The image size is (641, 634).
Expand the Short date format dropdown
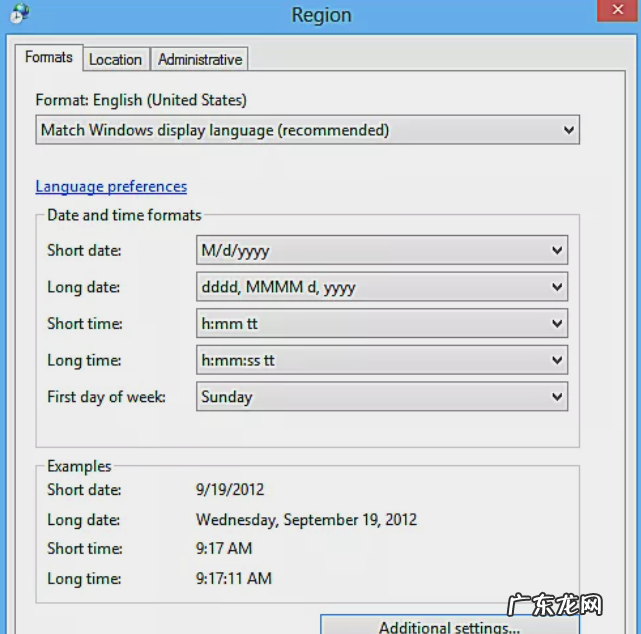pos(382,250)
